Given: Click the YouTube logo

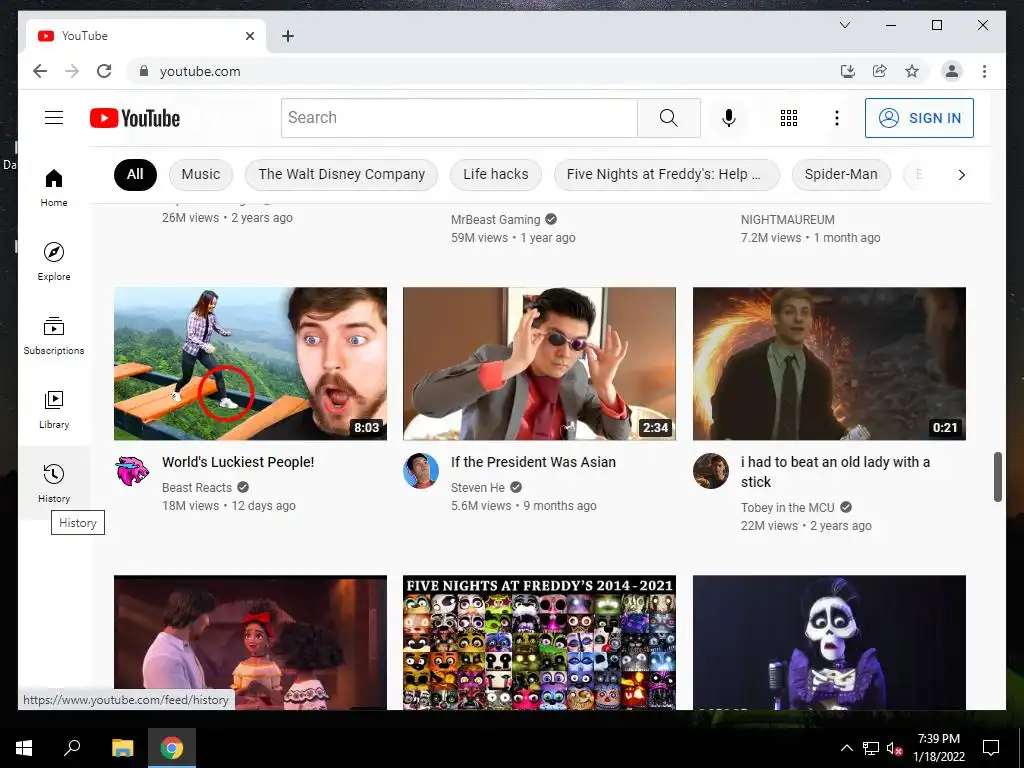Looking at the screenshot, I should tap(135, 118).
